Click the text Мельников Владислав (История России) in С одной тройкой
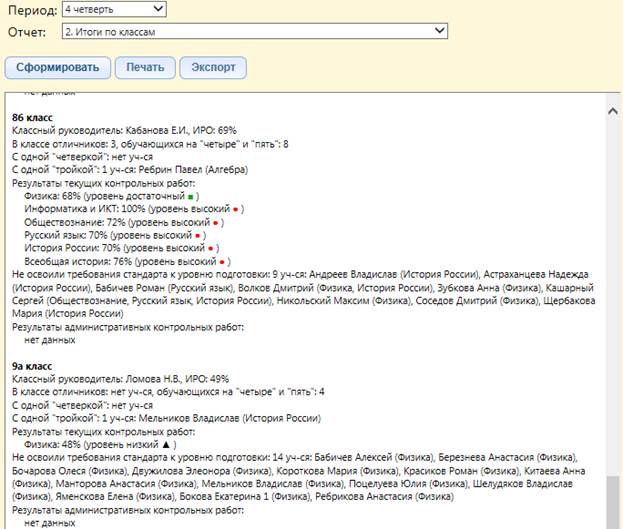This screenshot has width=623, height=529. pos(230,418)
